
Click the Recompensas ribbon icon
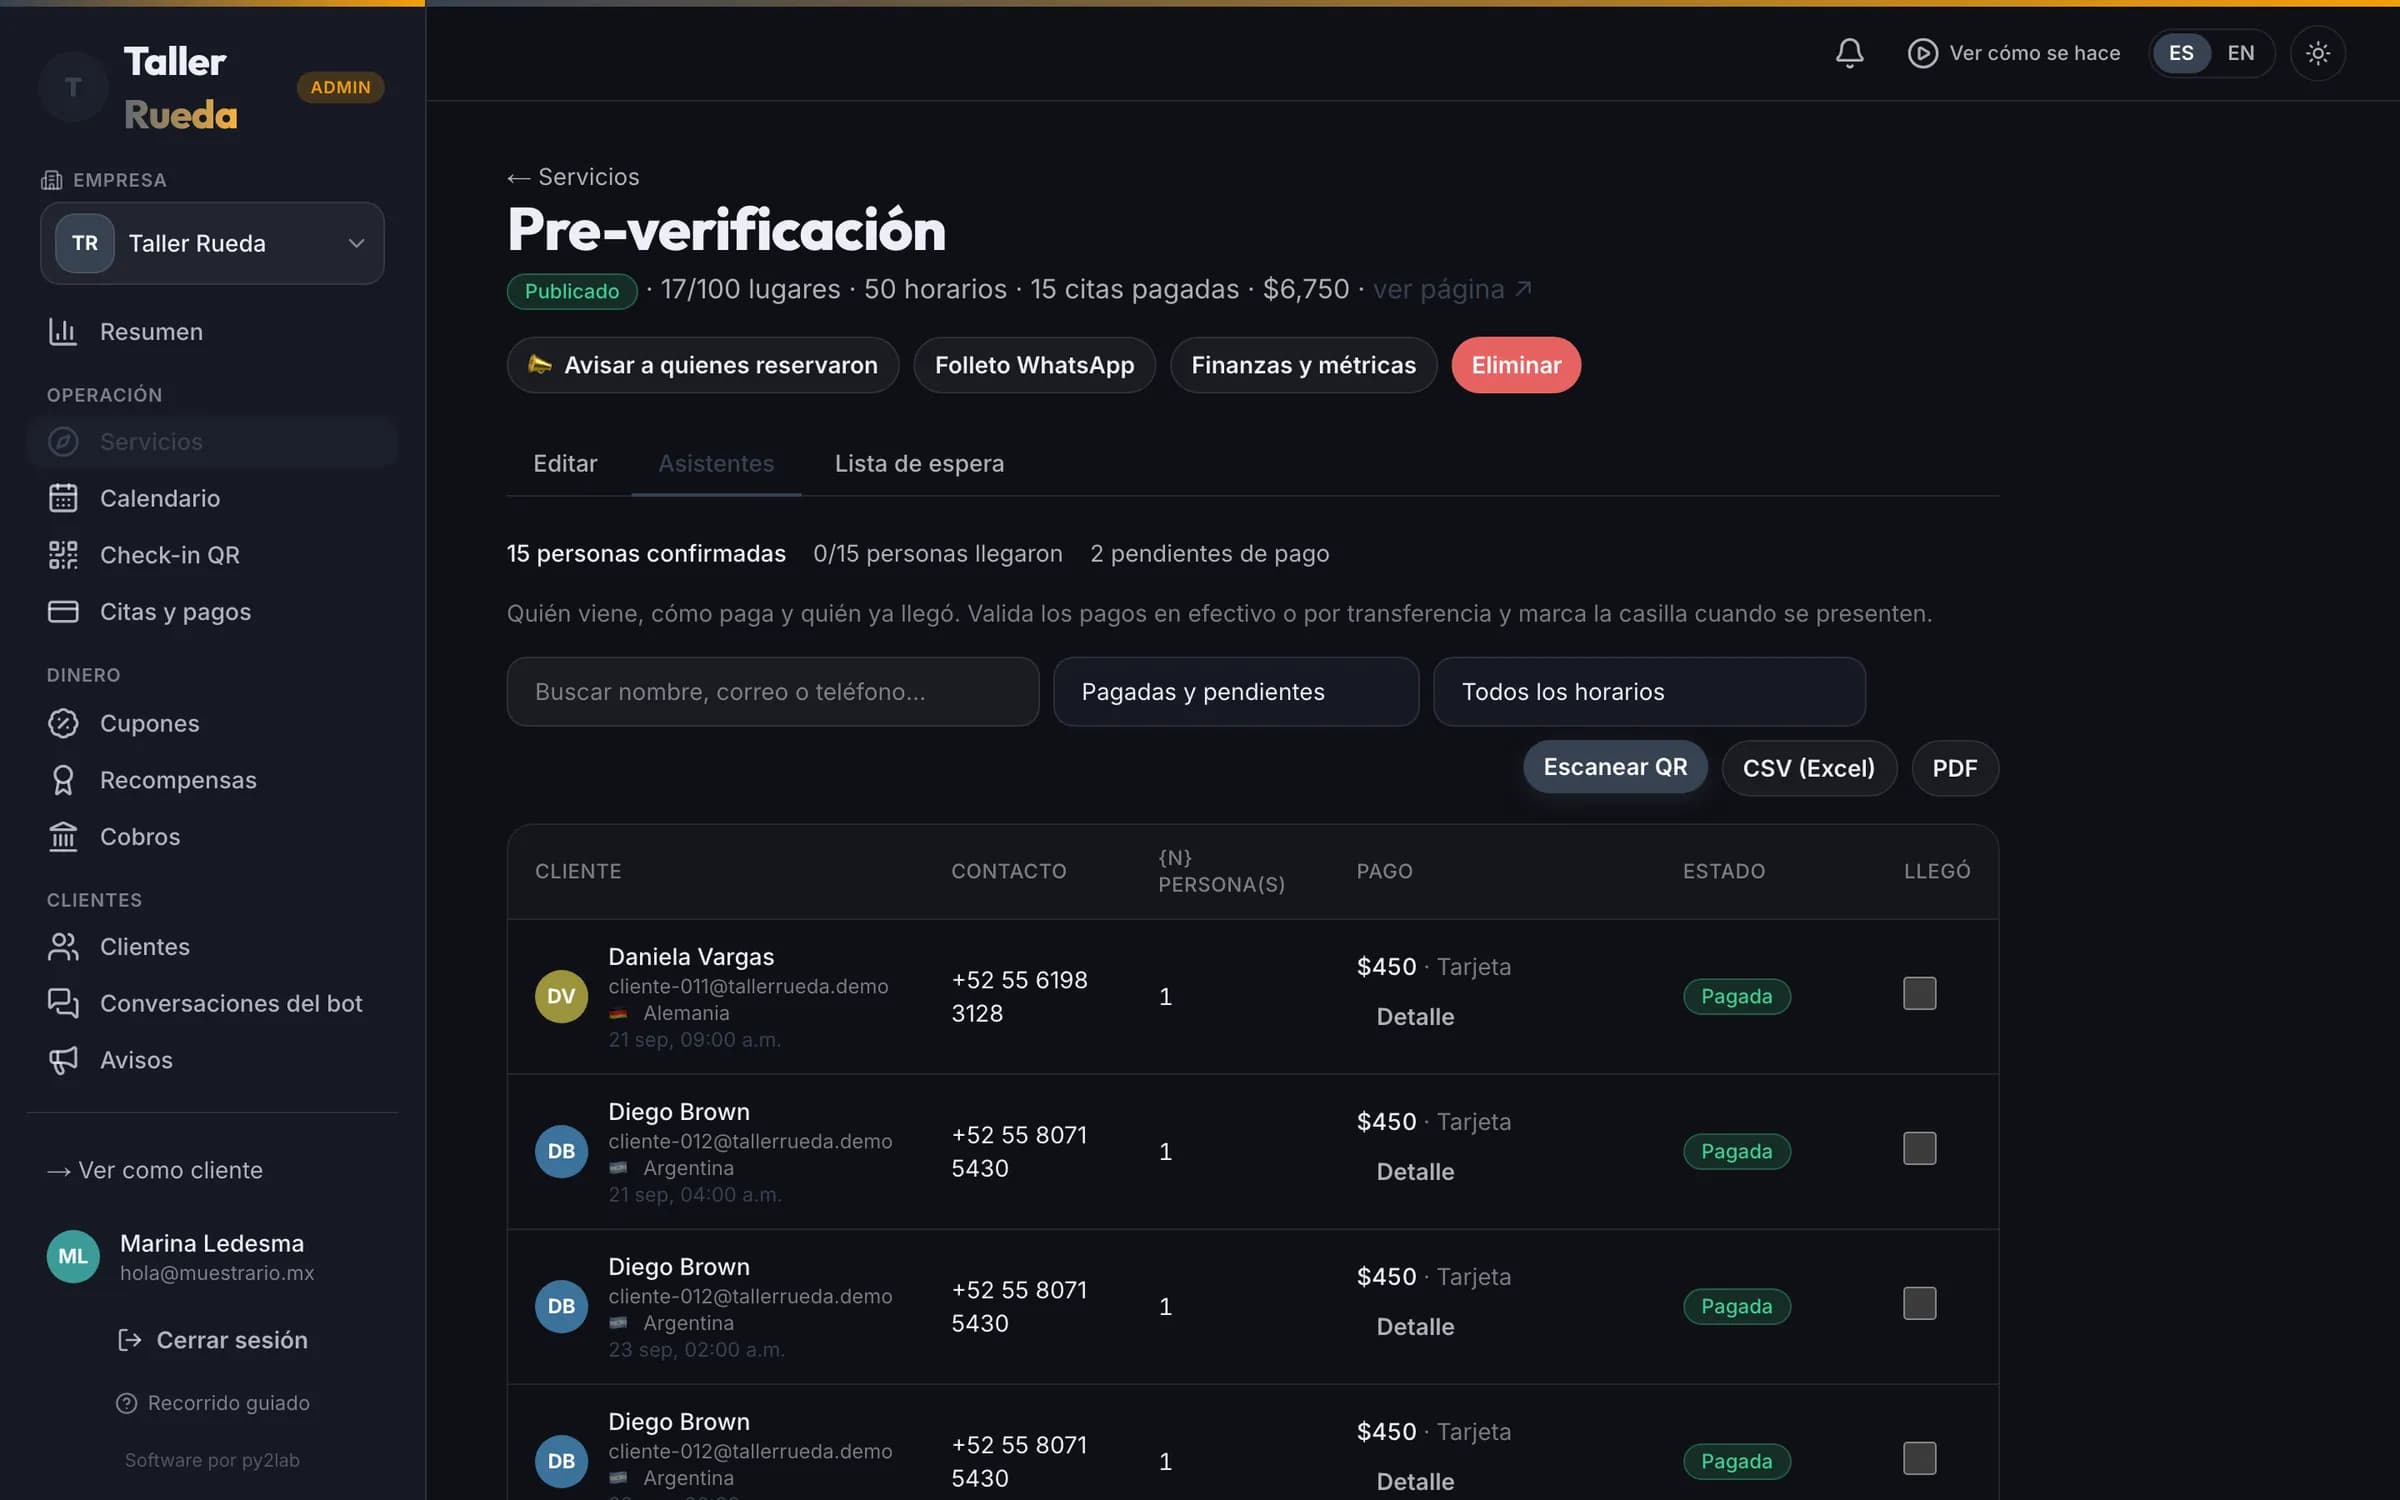tap(63, 780)
